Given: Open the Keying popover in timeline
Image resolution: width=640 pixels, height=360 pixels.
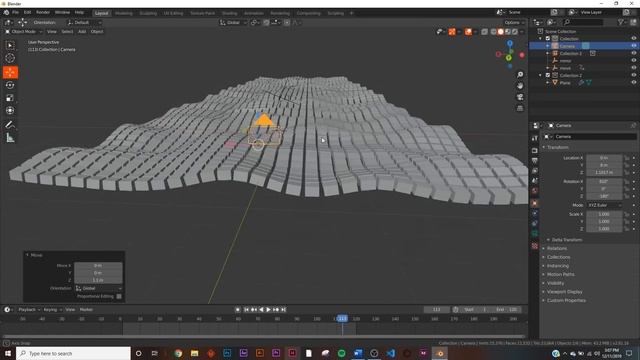Looking at the screenshot, I should 53,310.
